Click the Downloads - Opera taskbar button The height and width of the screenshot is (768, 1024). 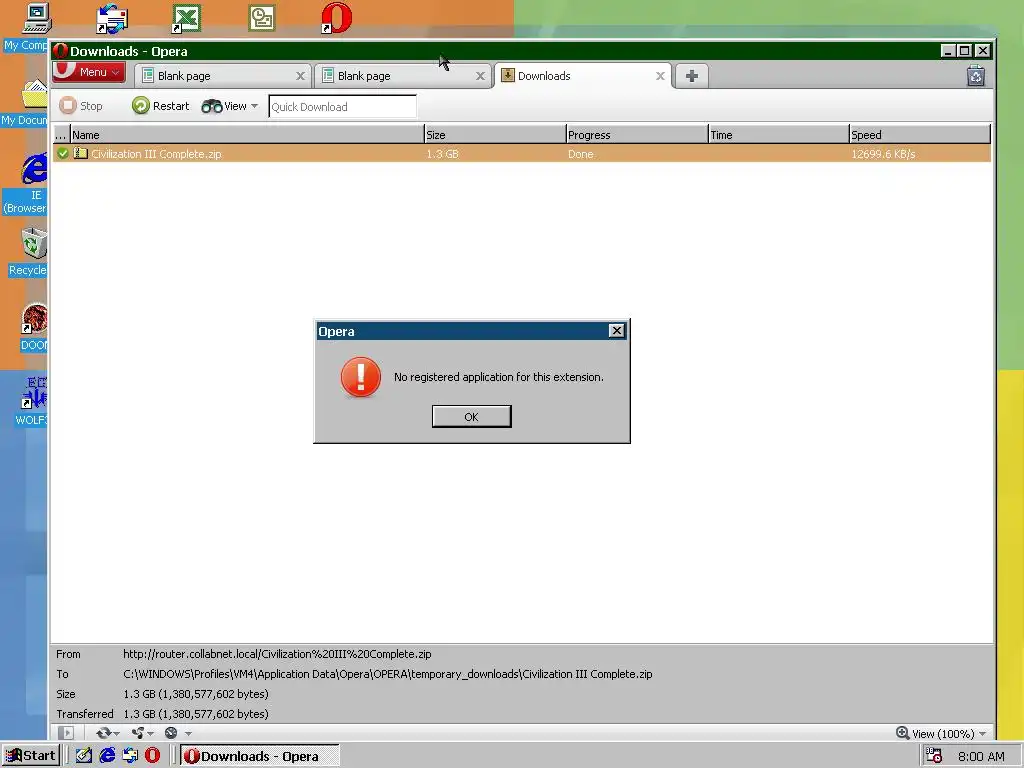tap(260, 756)
